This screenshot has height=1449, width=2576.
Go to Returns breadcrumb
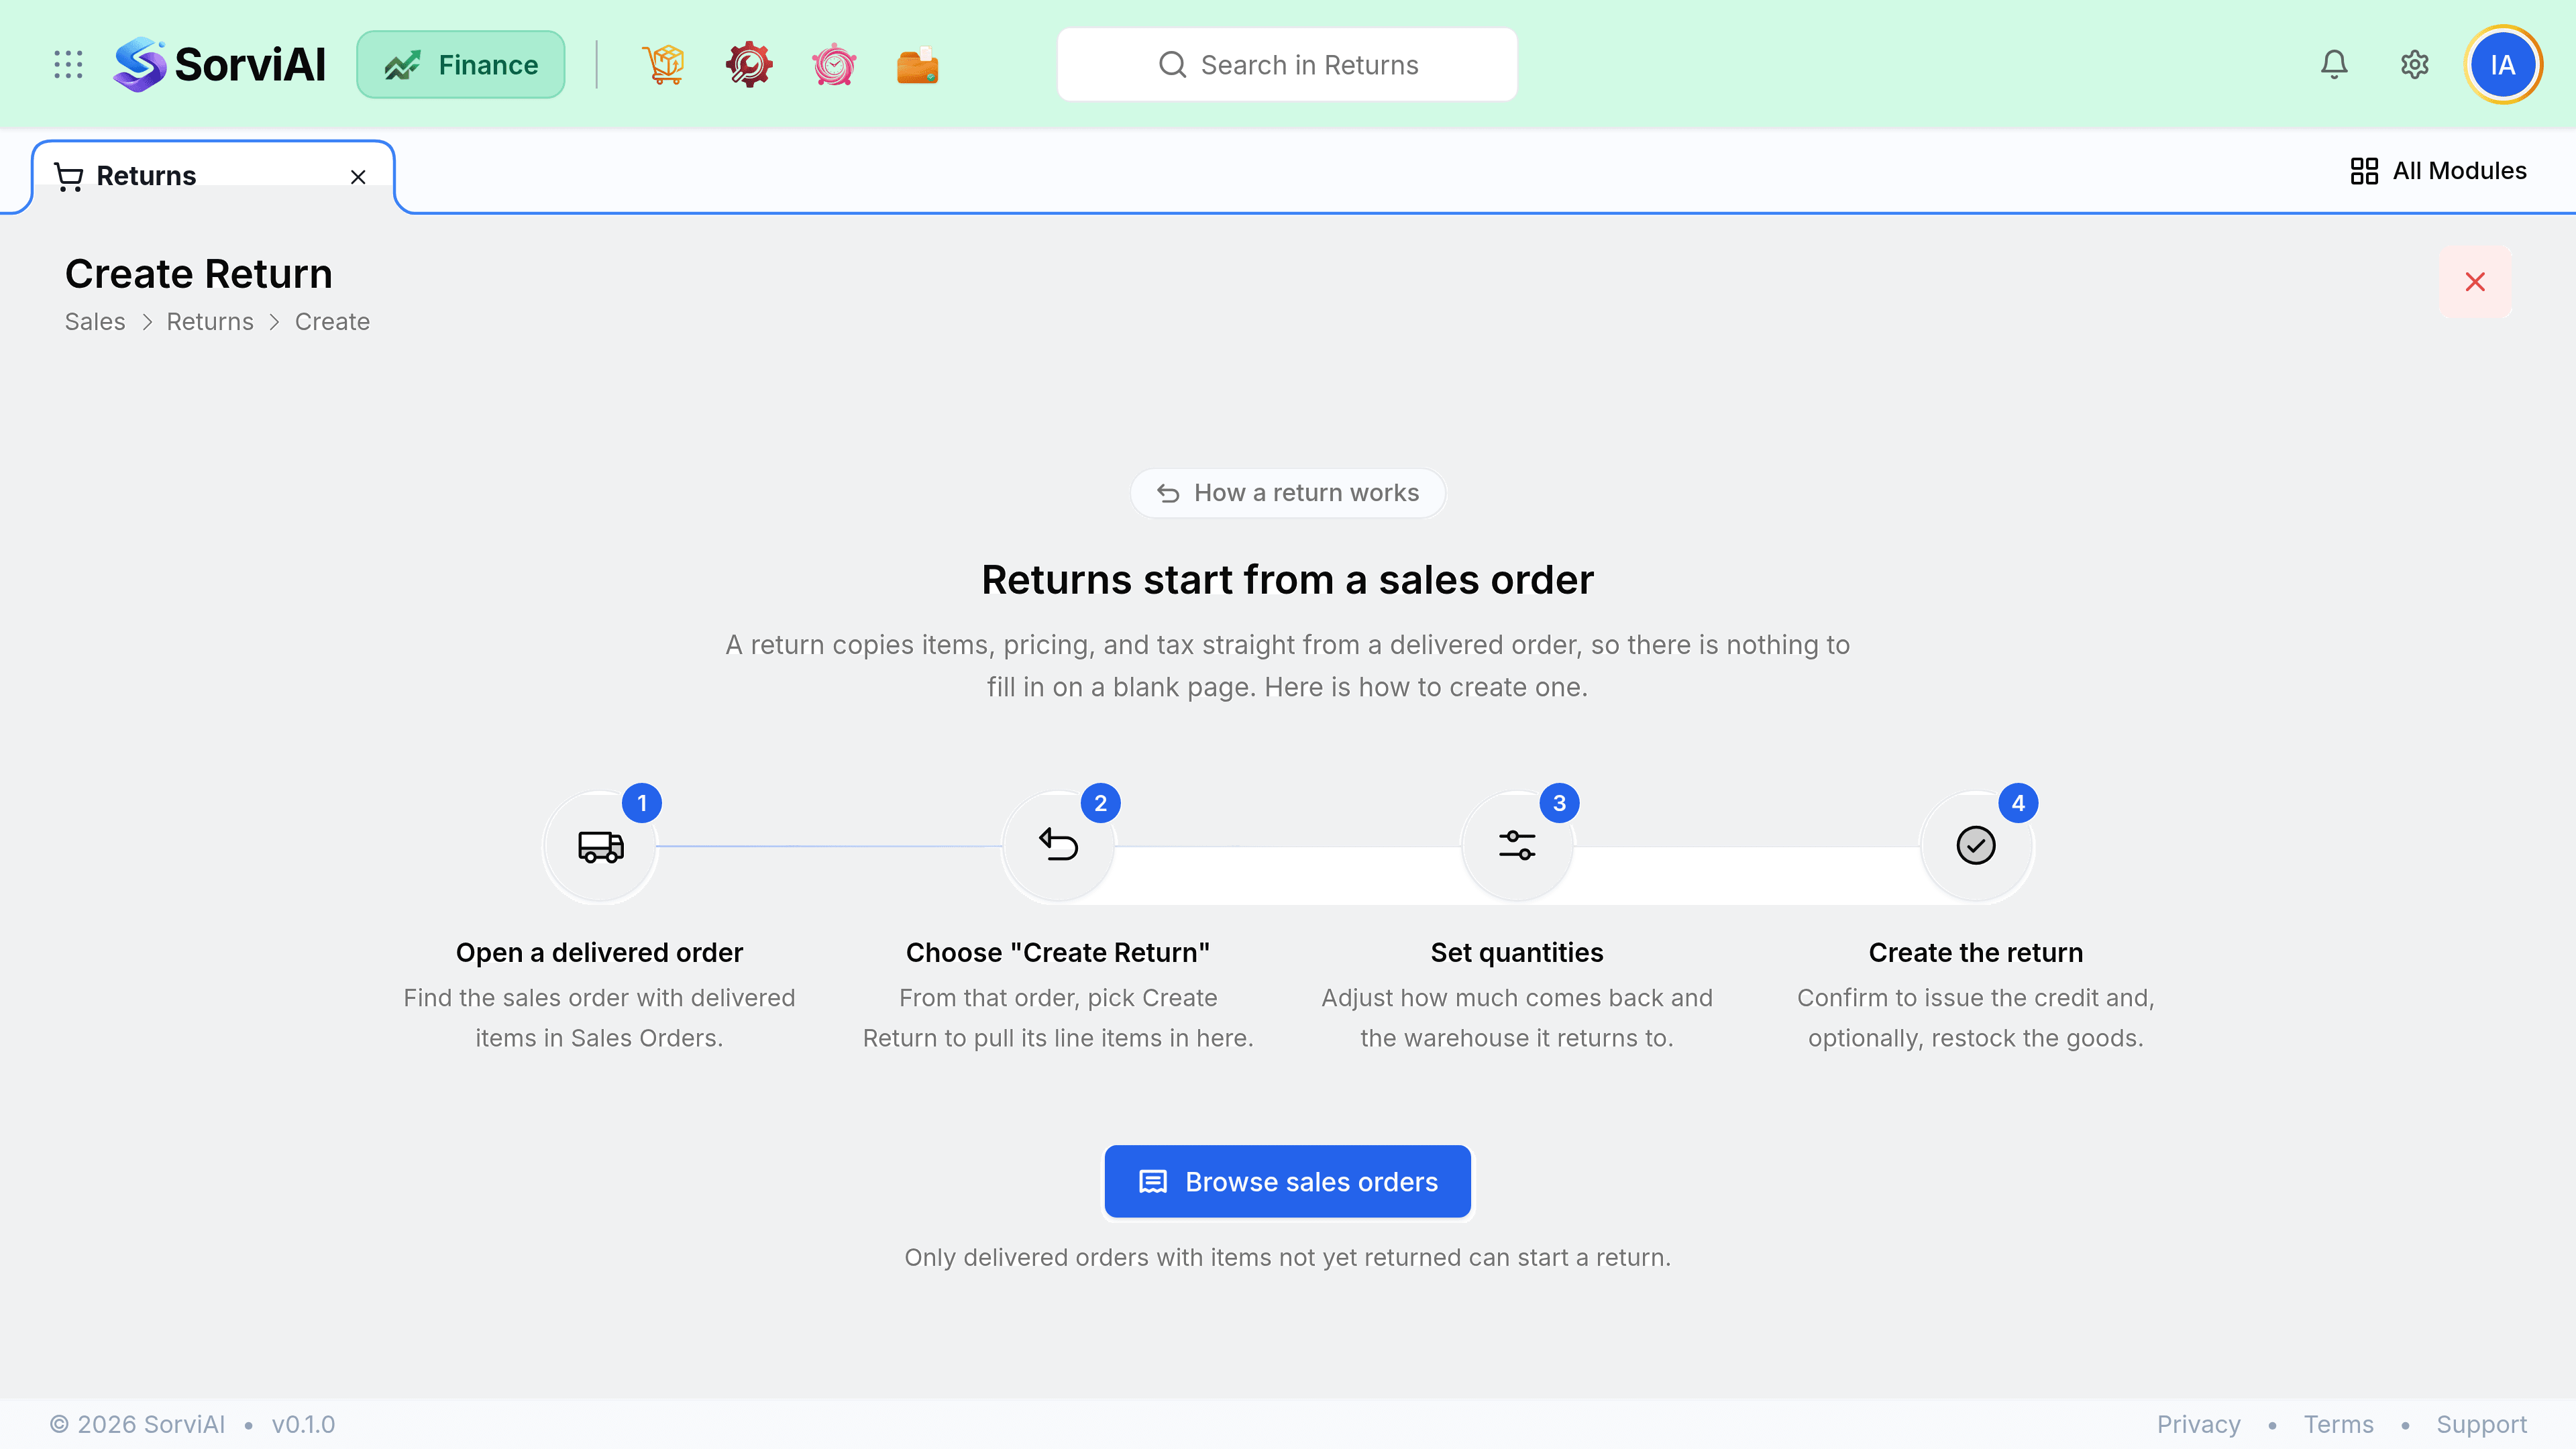click(x=210, y=322)
